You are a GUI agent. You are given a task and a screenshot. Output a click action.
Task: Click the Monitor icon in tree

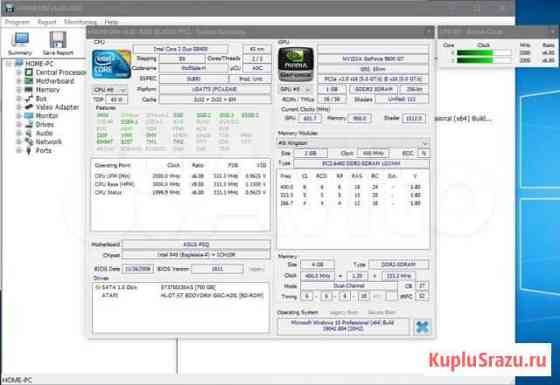coord(29,116)
